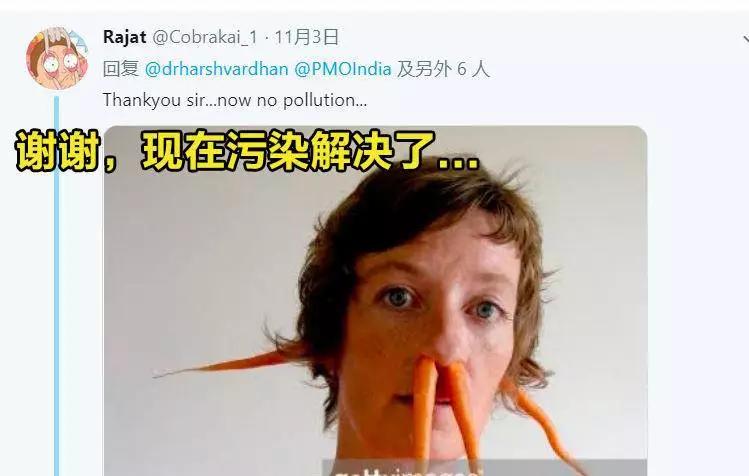This screenshot has height=476, width=749.
Task: Visit the @Cobrakai_1 handle
Action: coord(205,37)
